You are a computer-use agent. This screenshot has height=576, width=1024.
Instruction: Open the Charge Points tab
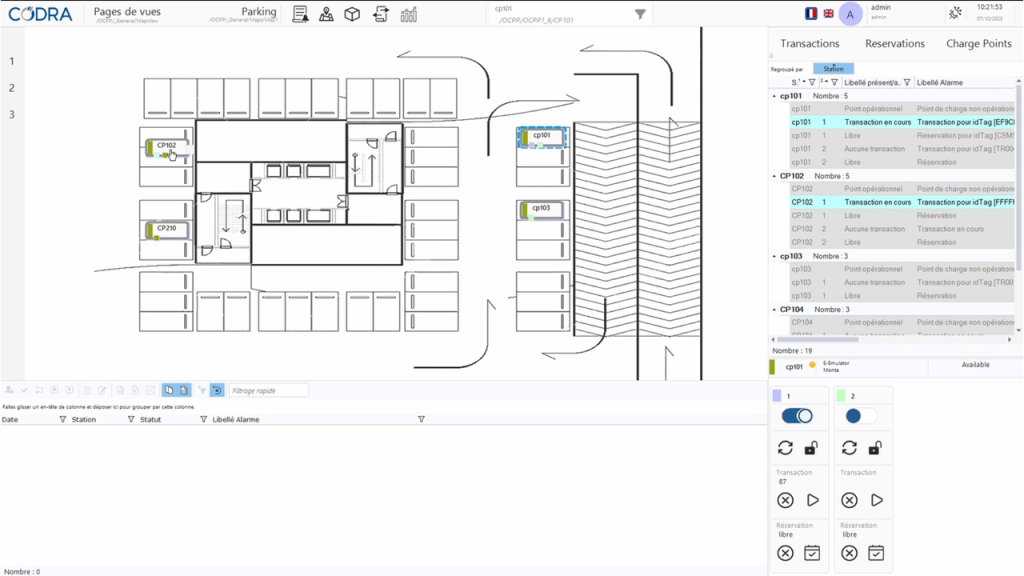[x=978, y=44]
